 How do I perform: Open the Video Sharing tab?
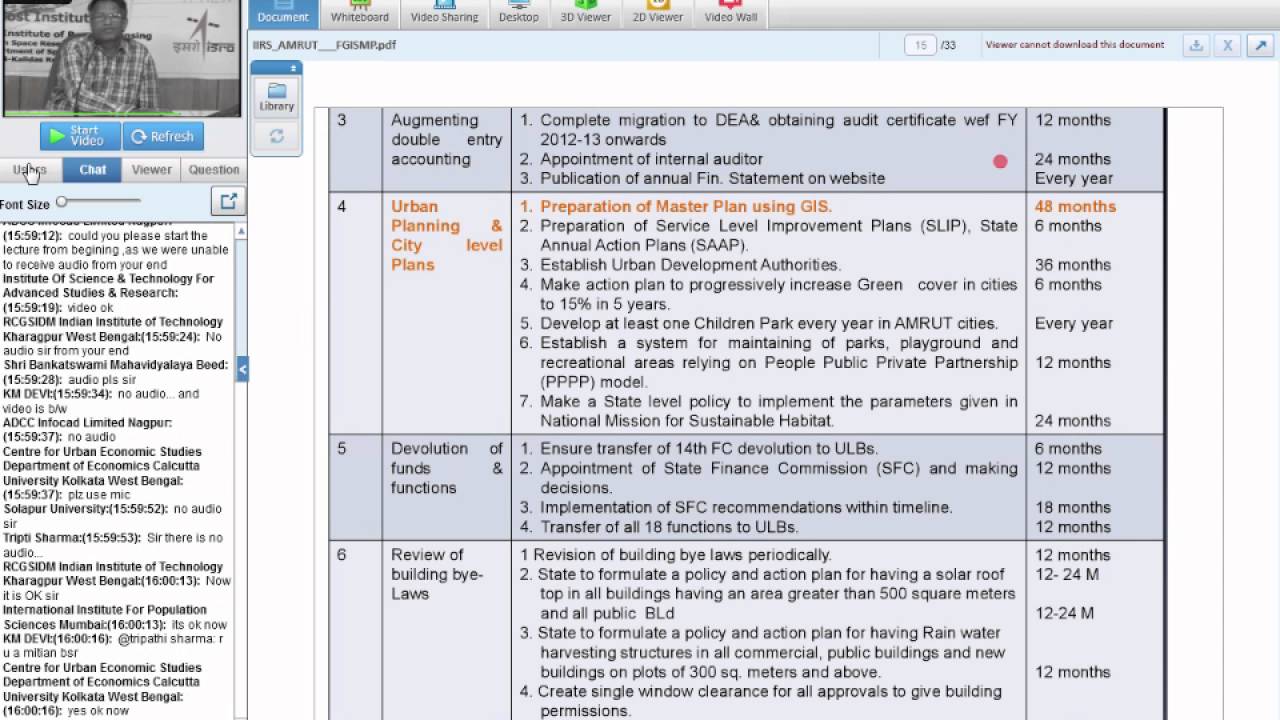pos(445,13)
